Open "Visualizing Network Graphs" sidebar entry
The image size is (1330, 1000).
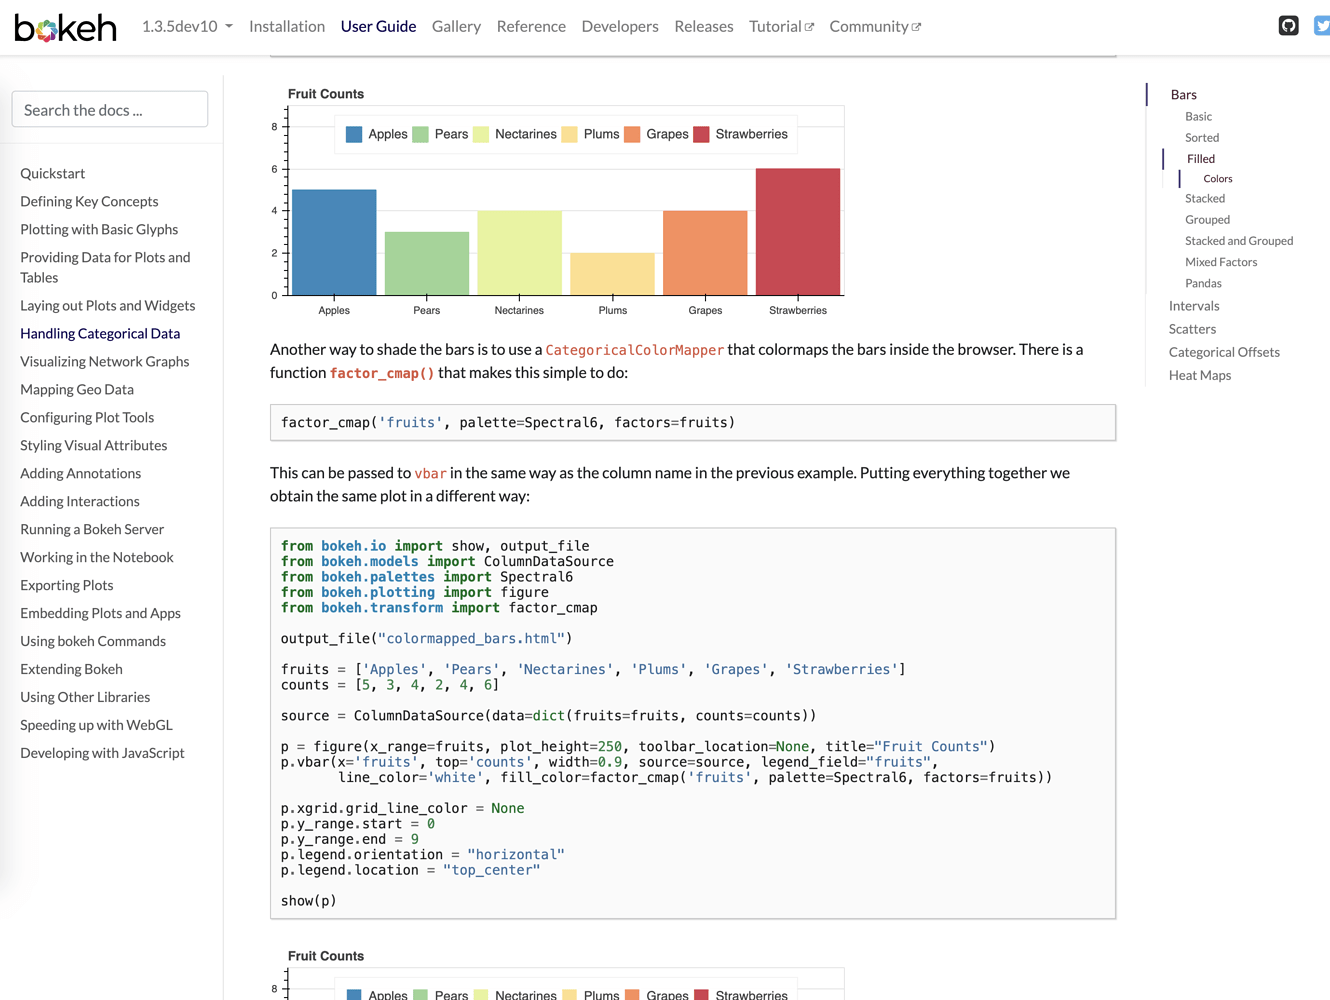(x=104, y=361)
